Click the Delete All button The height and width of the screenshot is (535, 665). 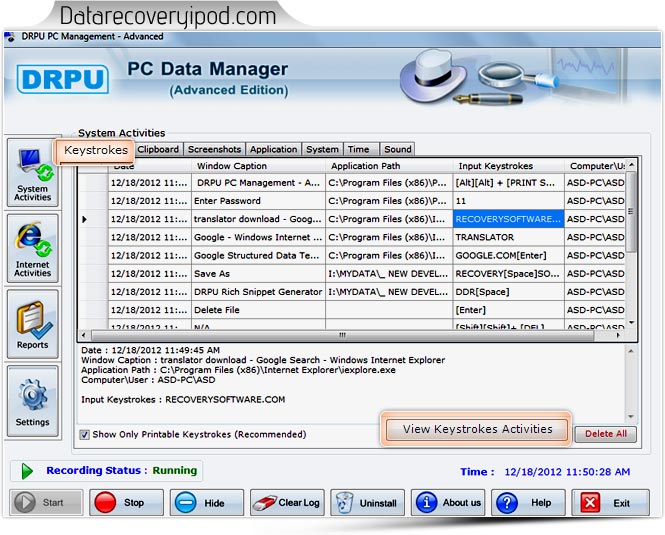[x=605, y=434]
